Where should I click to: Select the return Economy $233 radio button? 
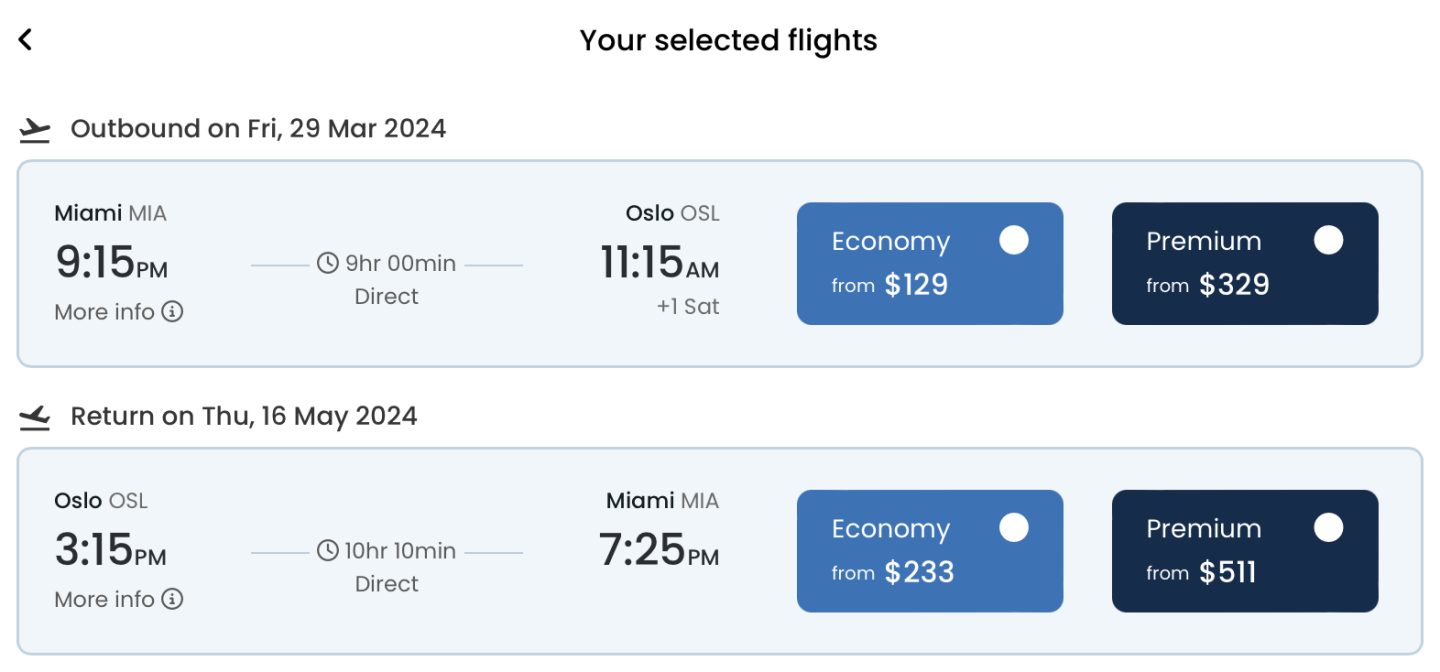pos(1013,528)
